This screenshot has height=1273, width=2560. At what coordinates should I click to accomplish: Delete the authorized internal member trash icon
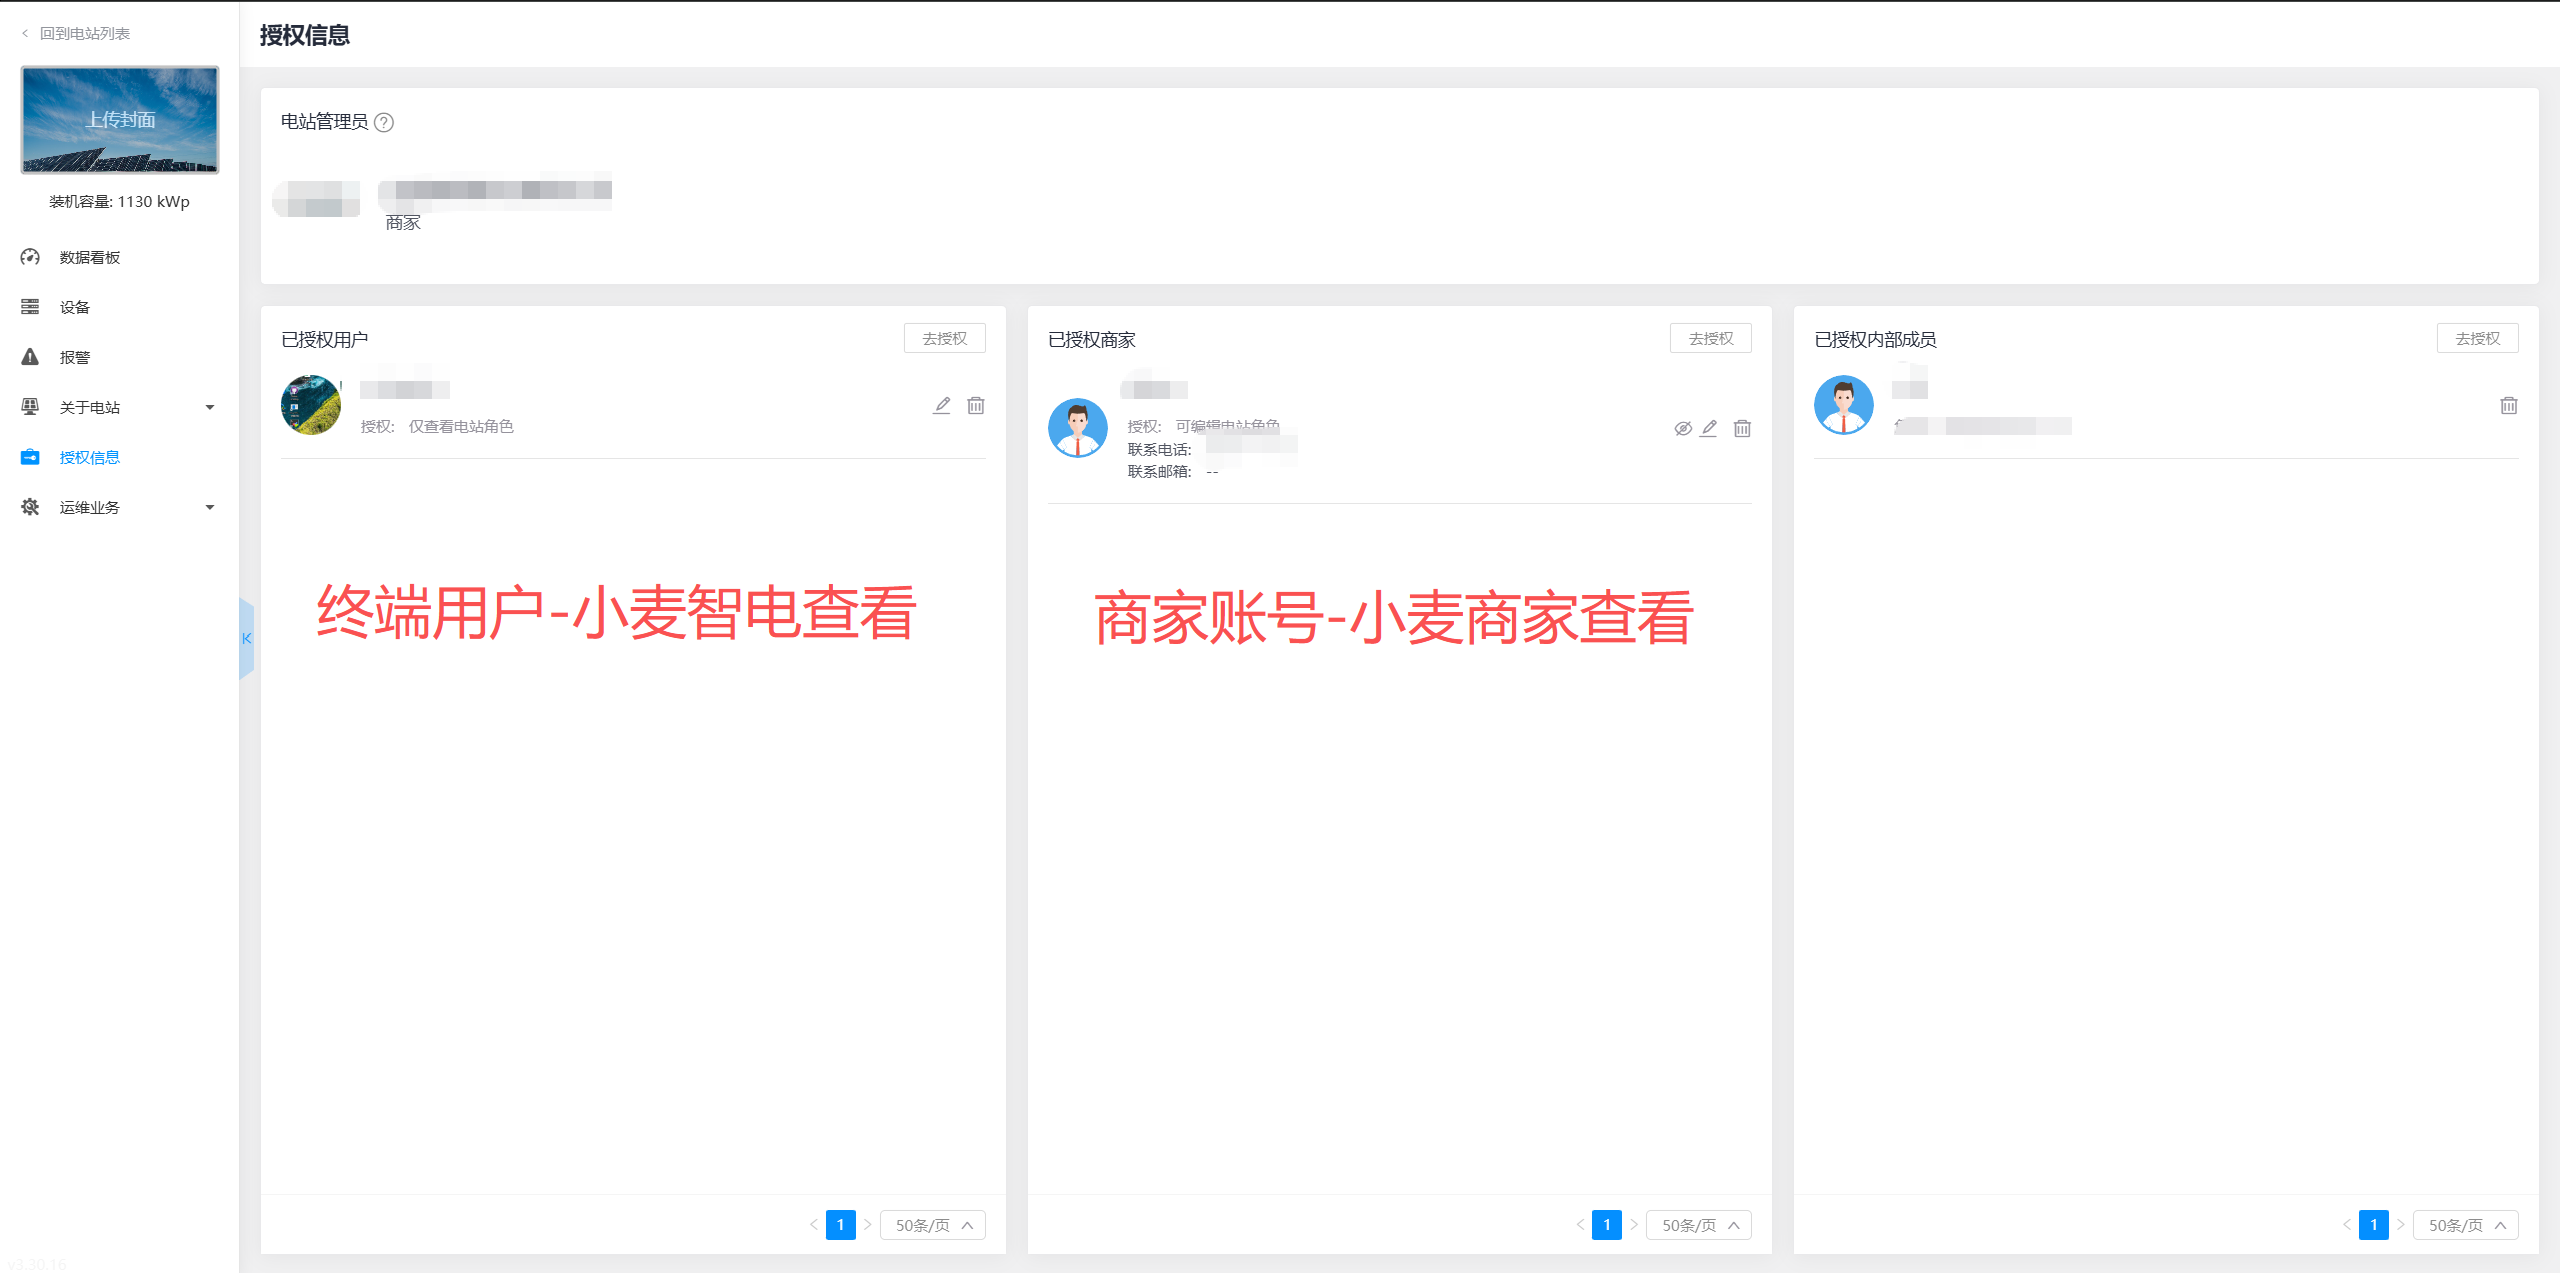point(2509,405)
